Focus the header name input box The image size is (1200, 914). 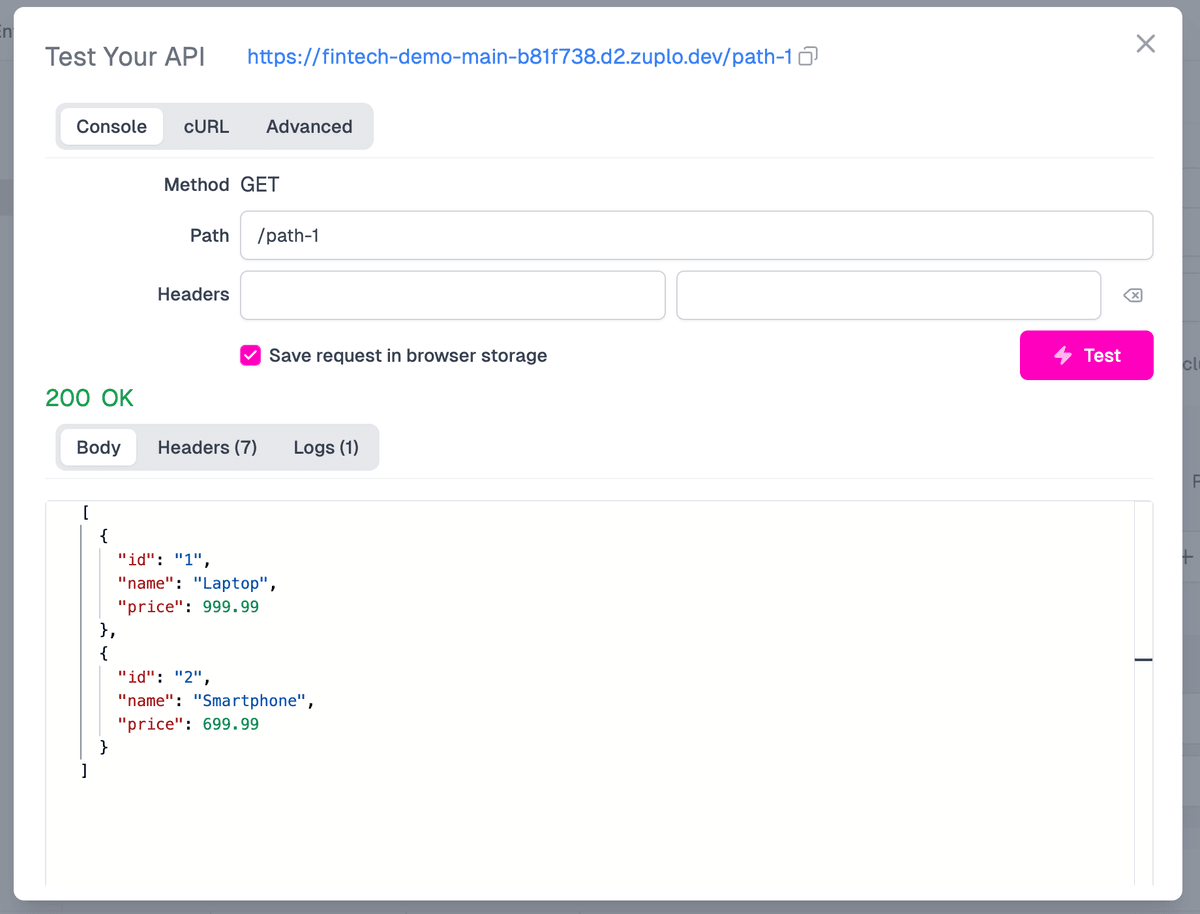(453, 295)
